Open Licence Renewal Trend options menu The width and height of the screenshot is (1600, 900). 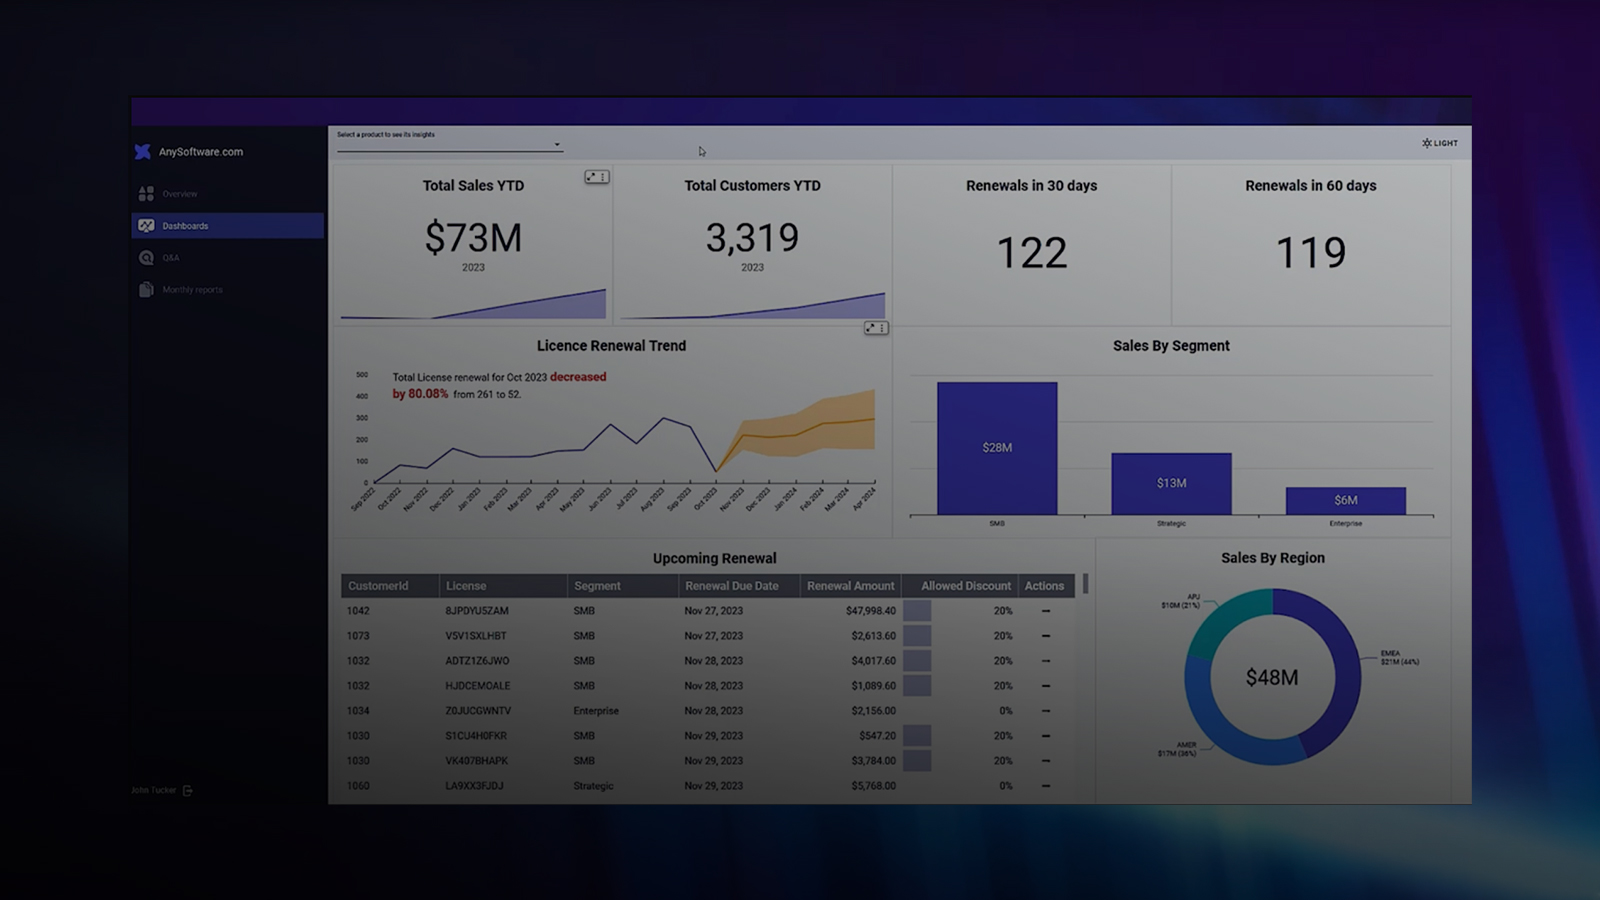[x=882, y=328]
